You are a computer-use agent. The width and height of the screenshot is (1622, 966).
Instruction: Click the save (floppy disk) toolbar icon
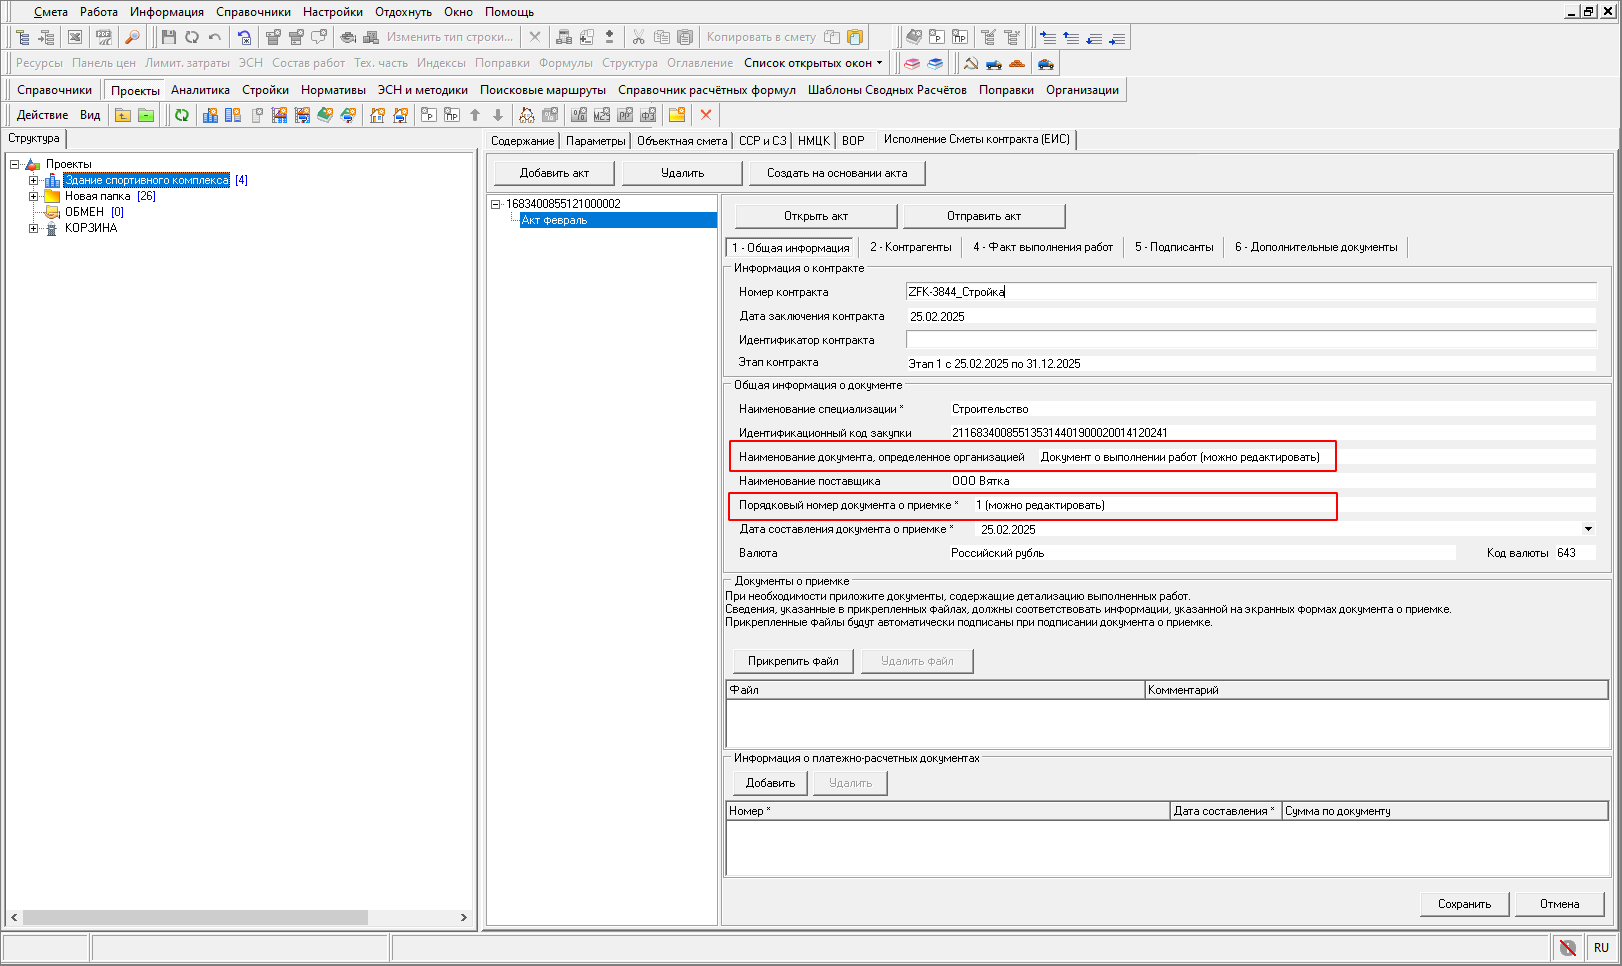pyautogui.click(x=168, y=37)
